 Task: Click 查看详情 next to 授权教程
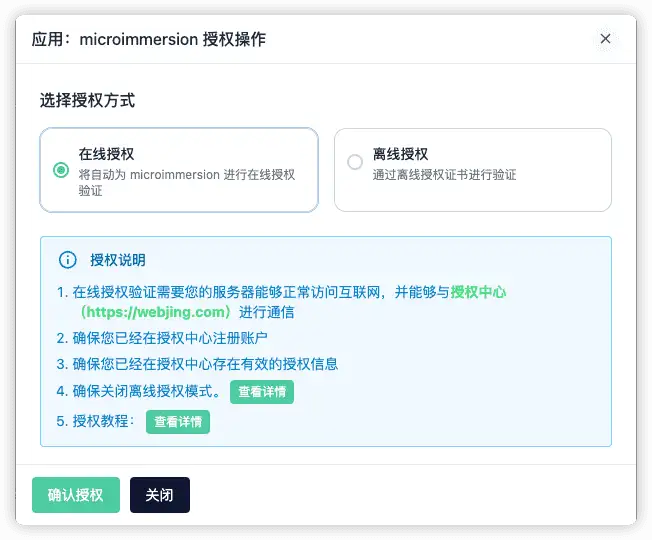[178, 422]
